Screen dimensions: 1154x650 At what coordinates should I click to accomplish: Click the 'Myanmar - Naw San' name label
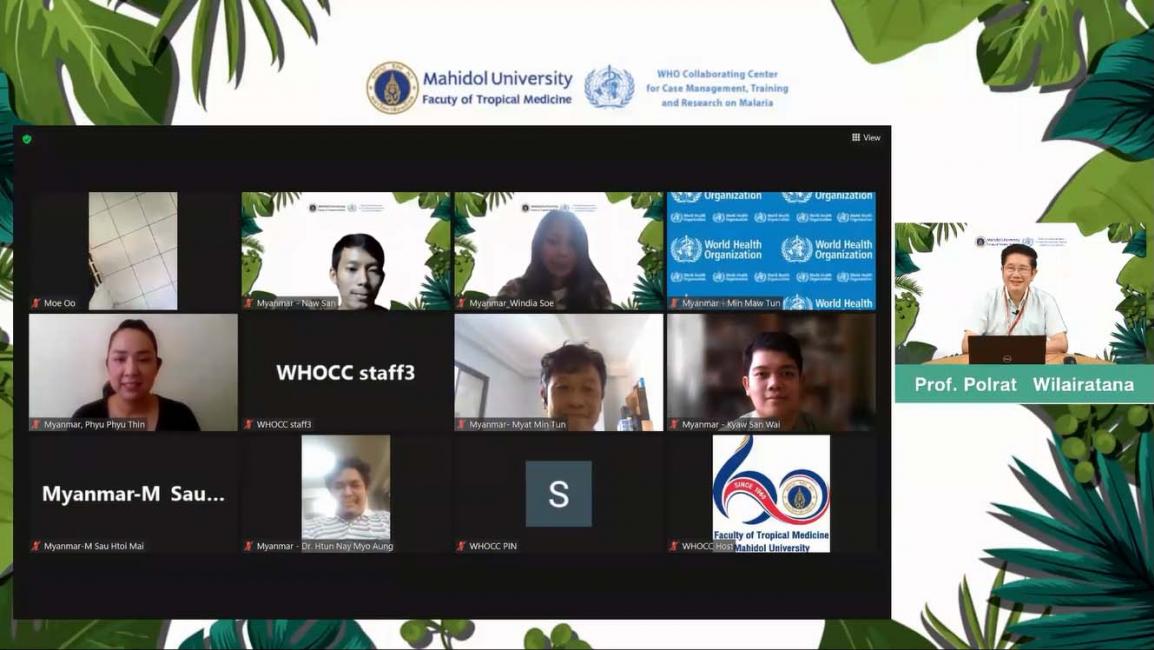point(297,303)
